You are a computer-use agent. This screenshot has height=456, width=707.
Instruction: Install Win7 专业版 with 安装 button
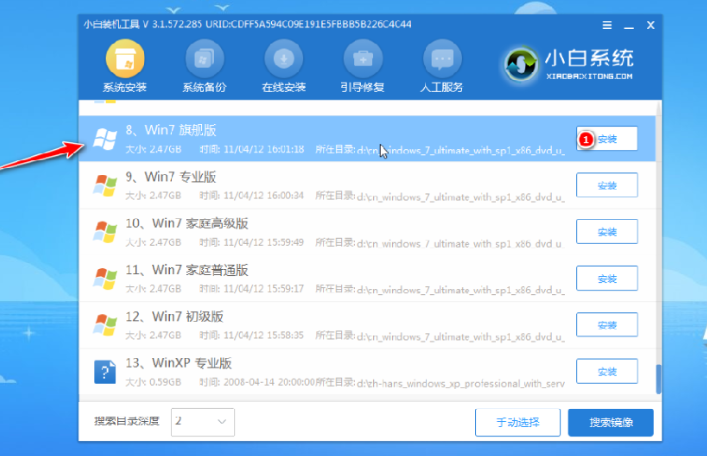click(x=607, y=185)
